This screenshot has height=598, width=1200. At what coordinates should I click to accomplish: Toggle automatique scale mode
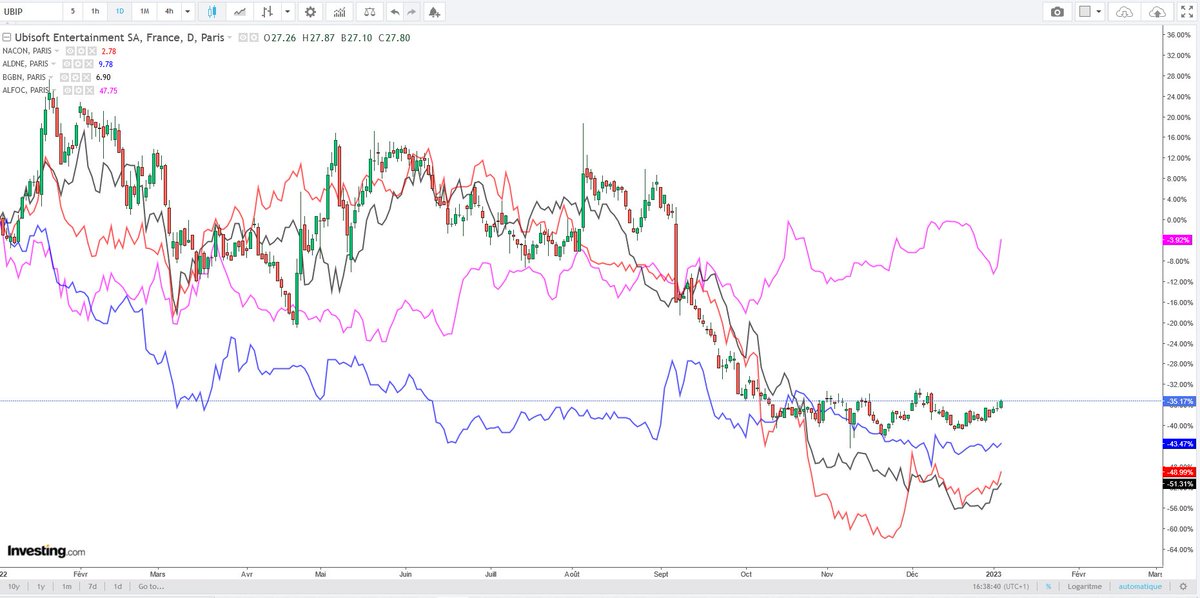click(x=1140, y=587)
